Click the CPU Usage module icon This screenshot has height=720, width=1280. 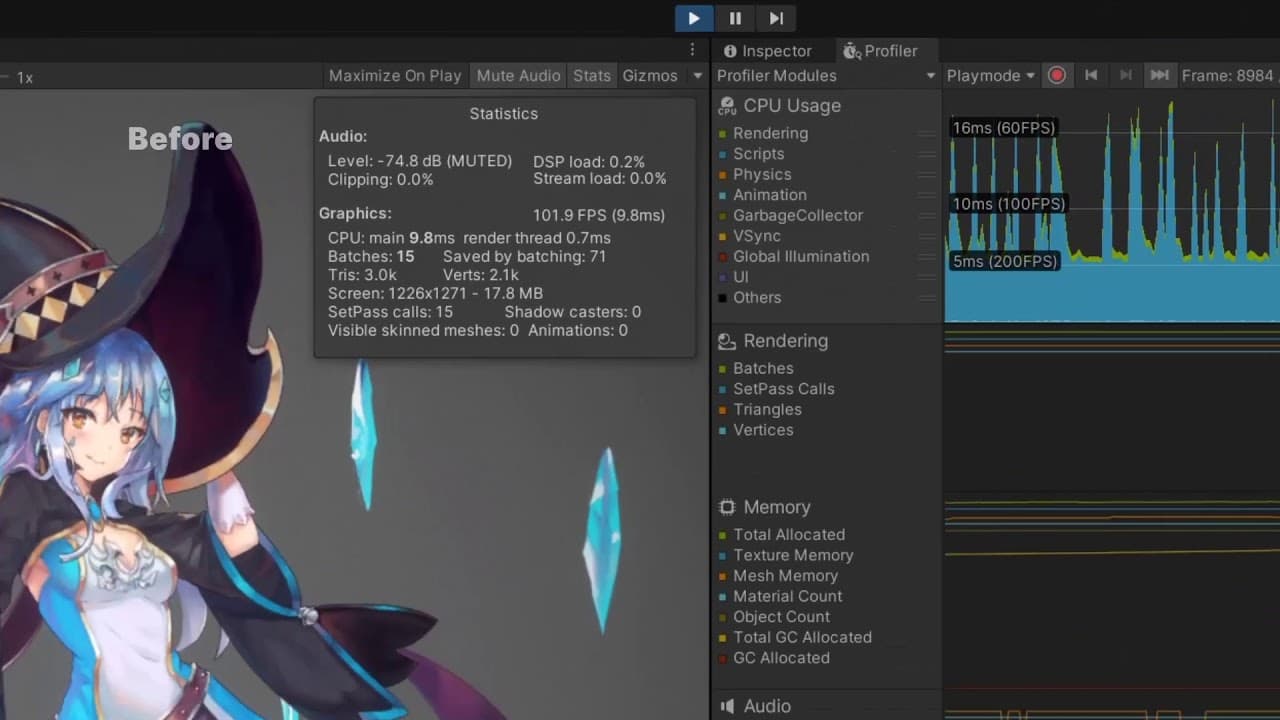click(727, 106)
